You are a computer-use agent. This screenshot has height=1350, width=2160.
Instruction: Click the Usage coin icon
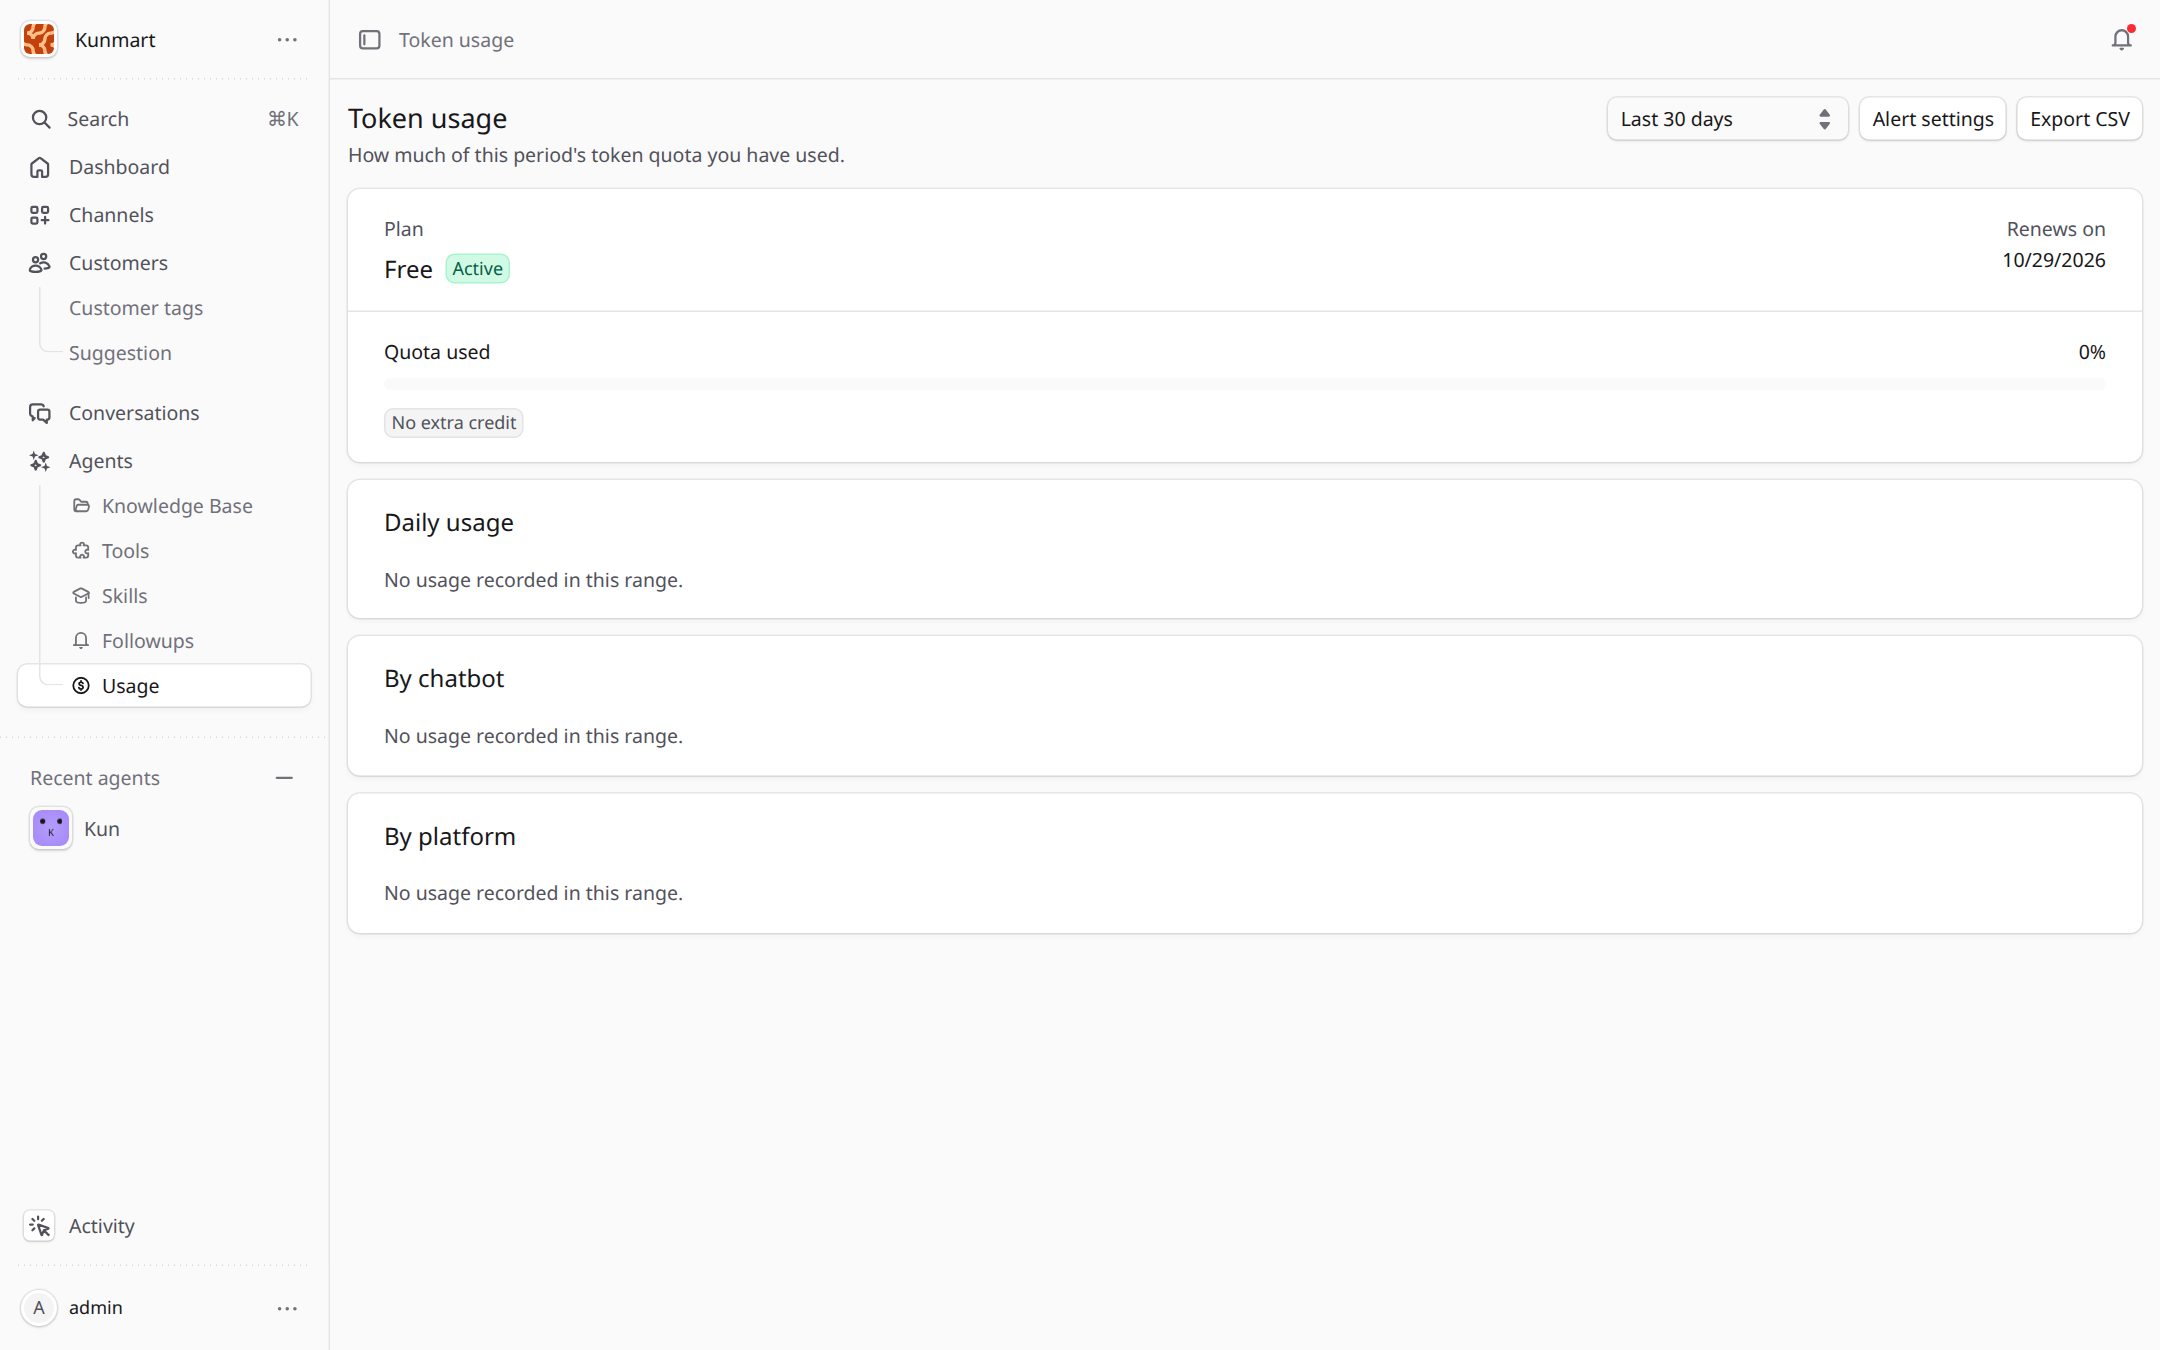point(81,686)
